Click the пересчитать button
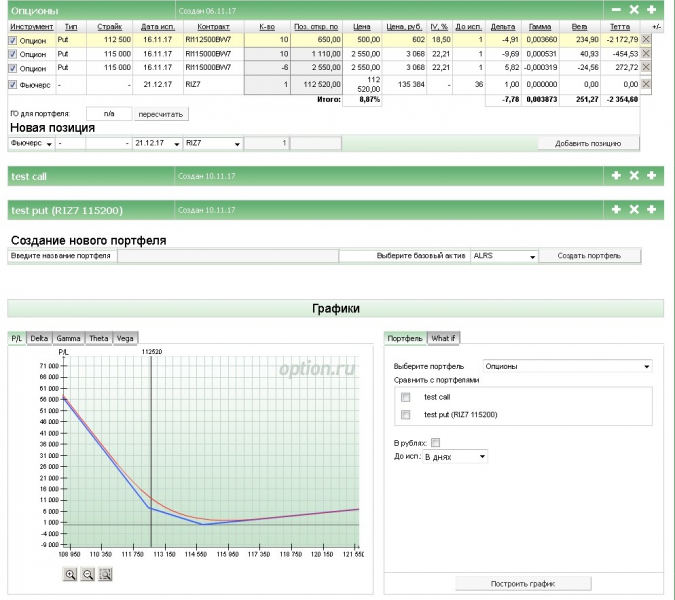This screenshot has width=675, height=600. (161, 114)
